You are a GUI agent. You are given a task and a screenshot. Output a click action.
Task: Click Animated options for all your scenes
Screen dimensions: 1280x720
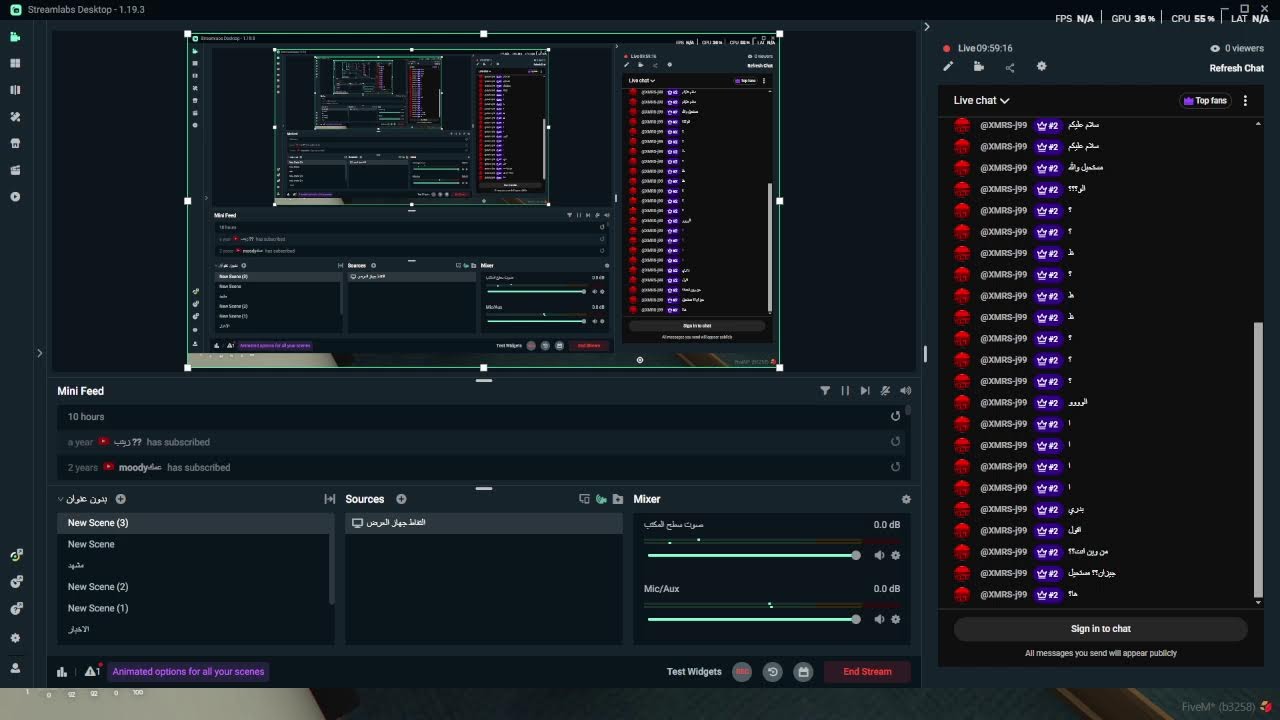click(x=188, y=672)
